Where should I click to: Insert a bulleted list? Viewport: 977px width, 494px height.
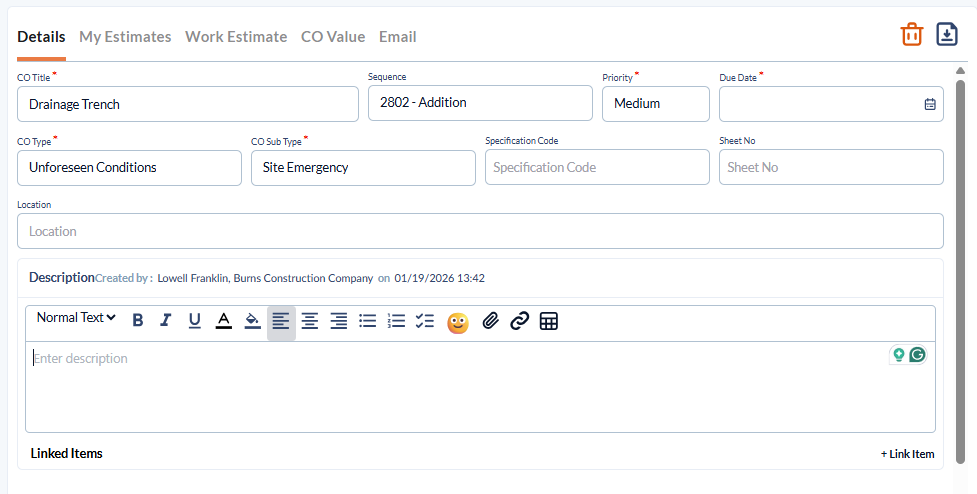[368, 321]
